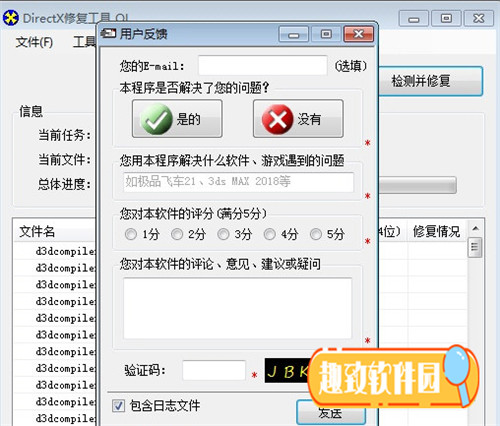Click the red cross 没有 button

(298, 119)
